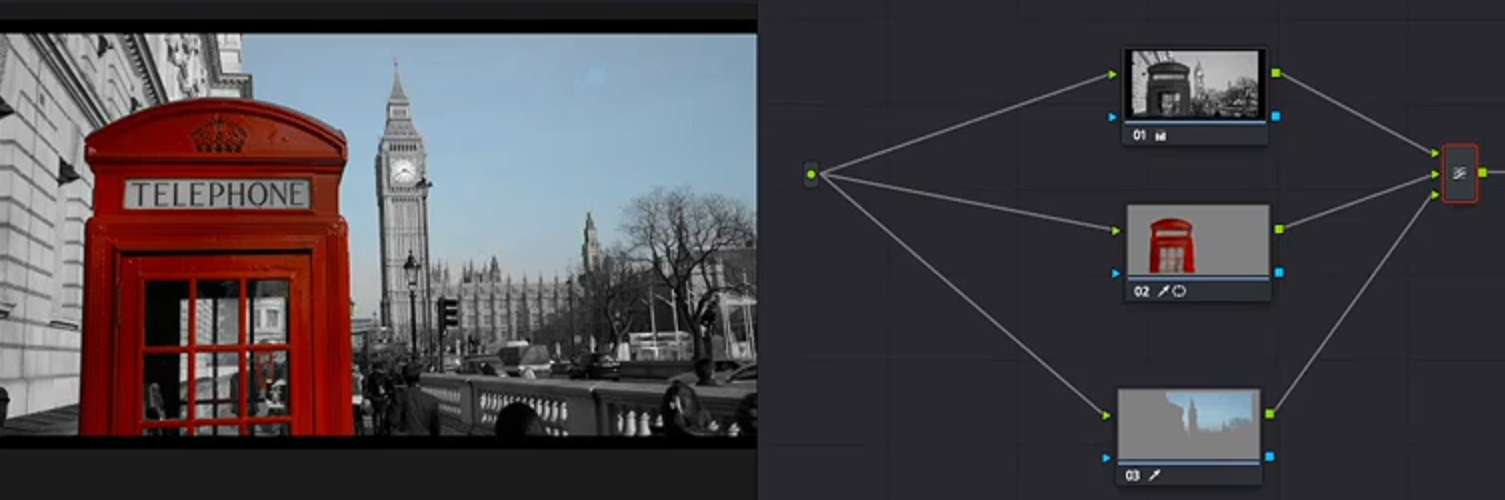Screen dimensions: 1505x500
Task: Click node 02 green RGB output square
Action: point(1279,229)
